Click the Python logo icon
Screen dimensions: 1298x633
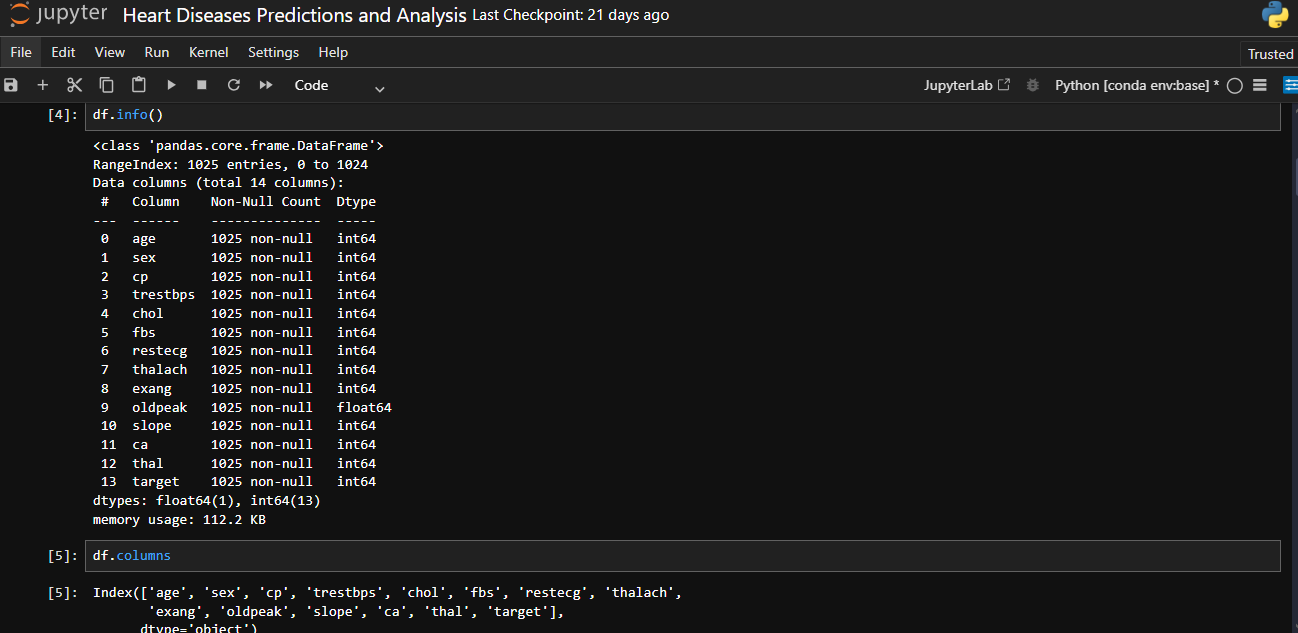point(1275,15)
